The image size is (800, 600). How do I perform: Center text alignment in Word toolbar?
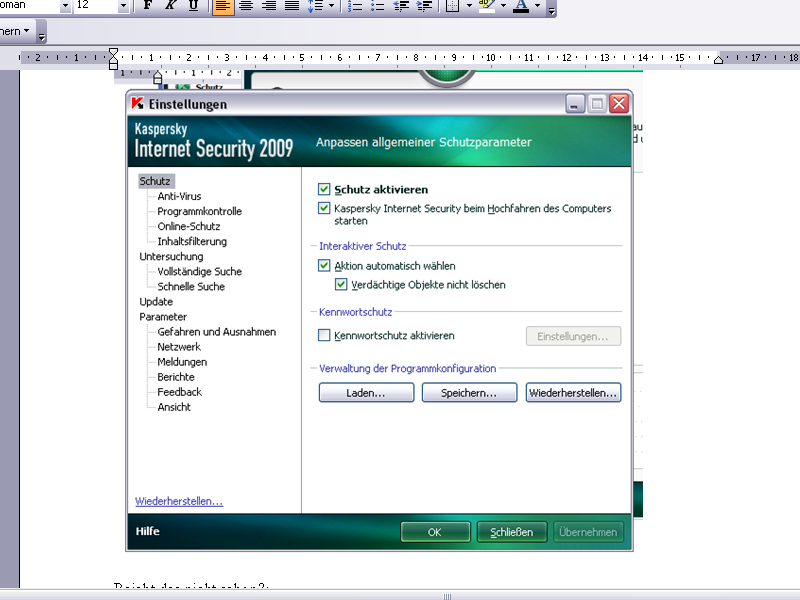coord(246,6)
